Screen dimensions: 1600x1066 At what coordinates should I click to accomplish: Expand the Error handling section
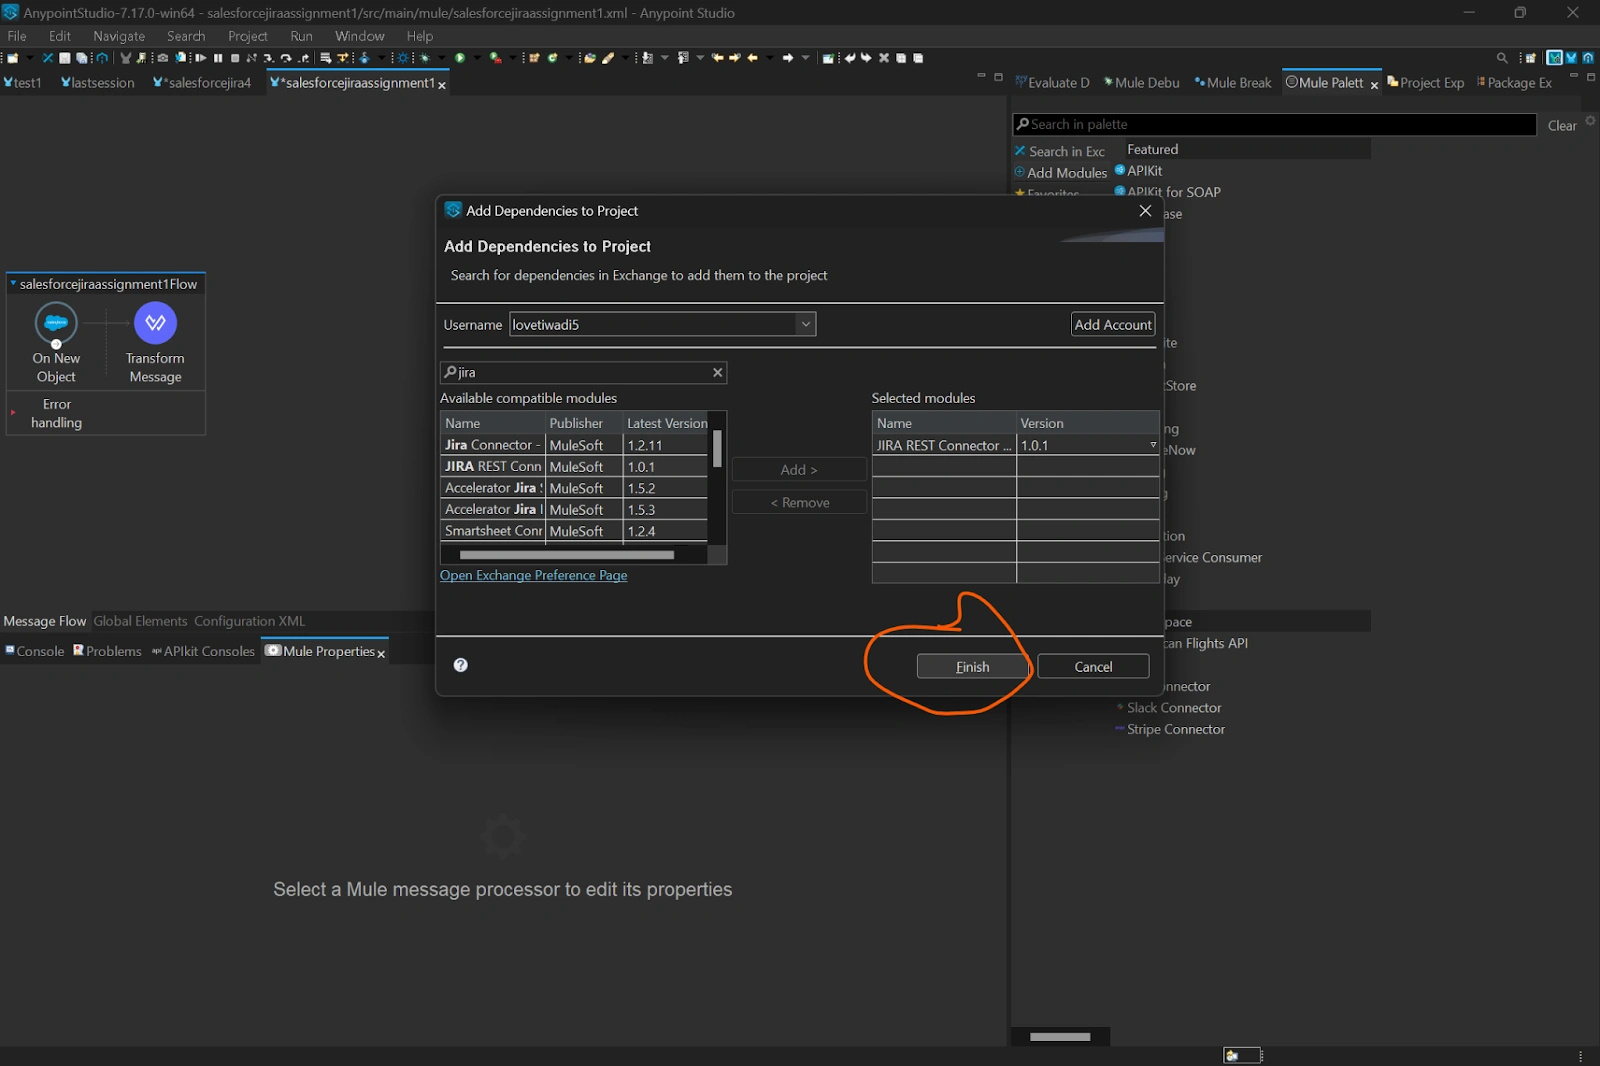pos(13,412)
